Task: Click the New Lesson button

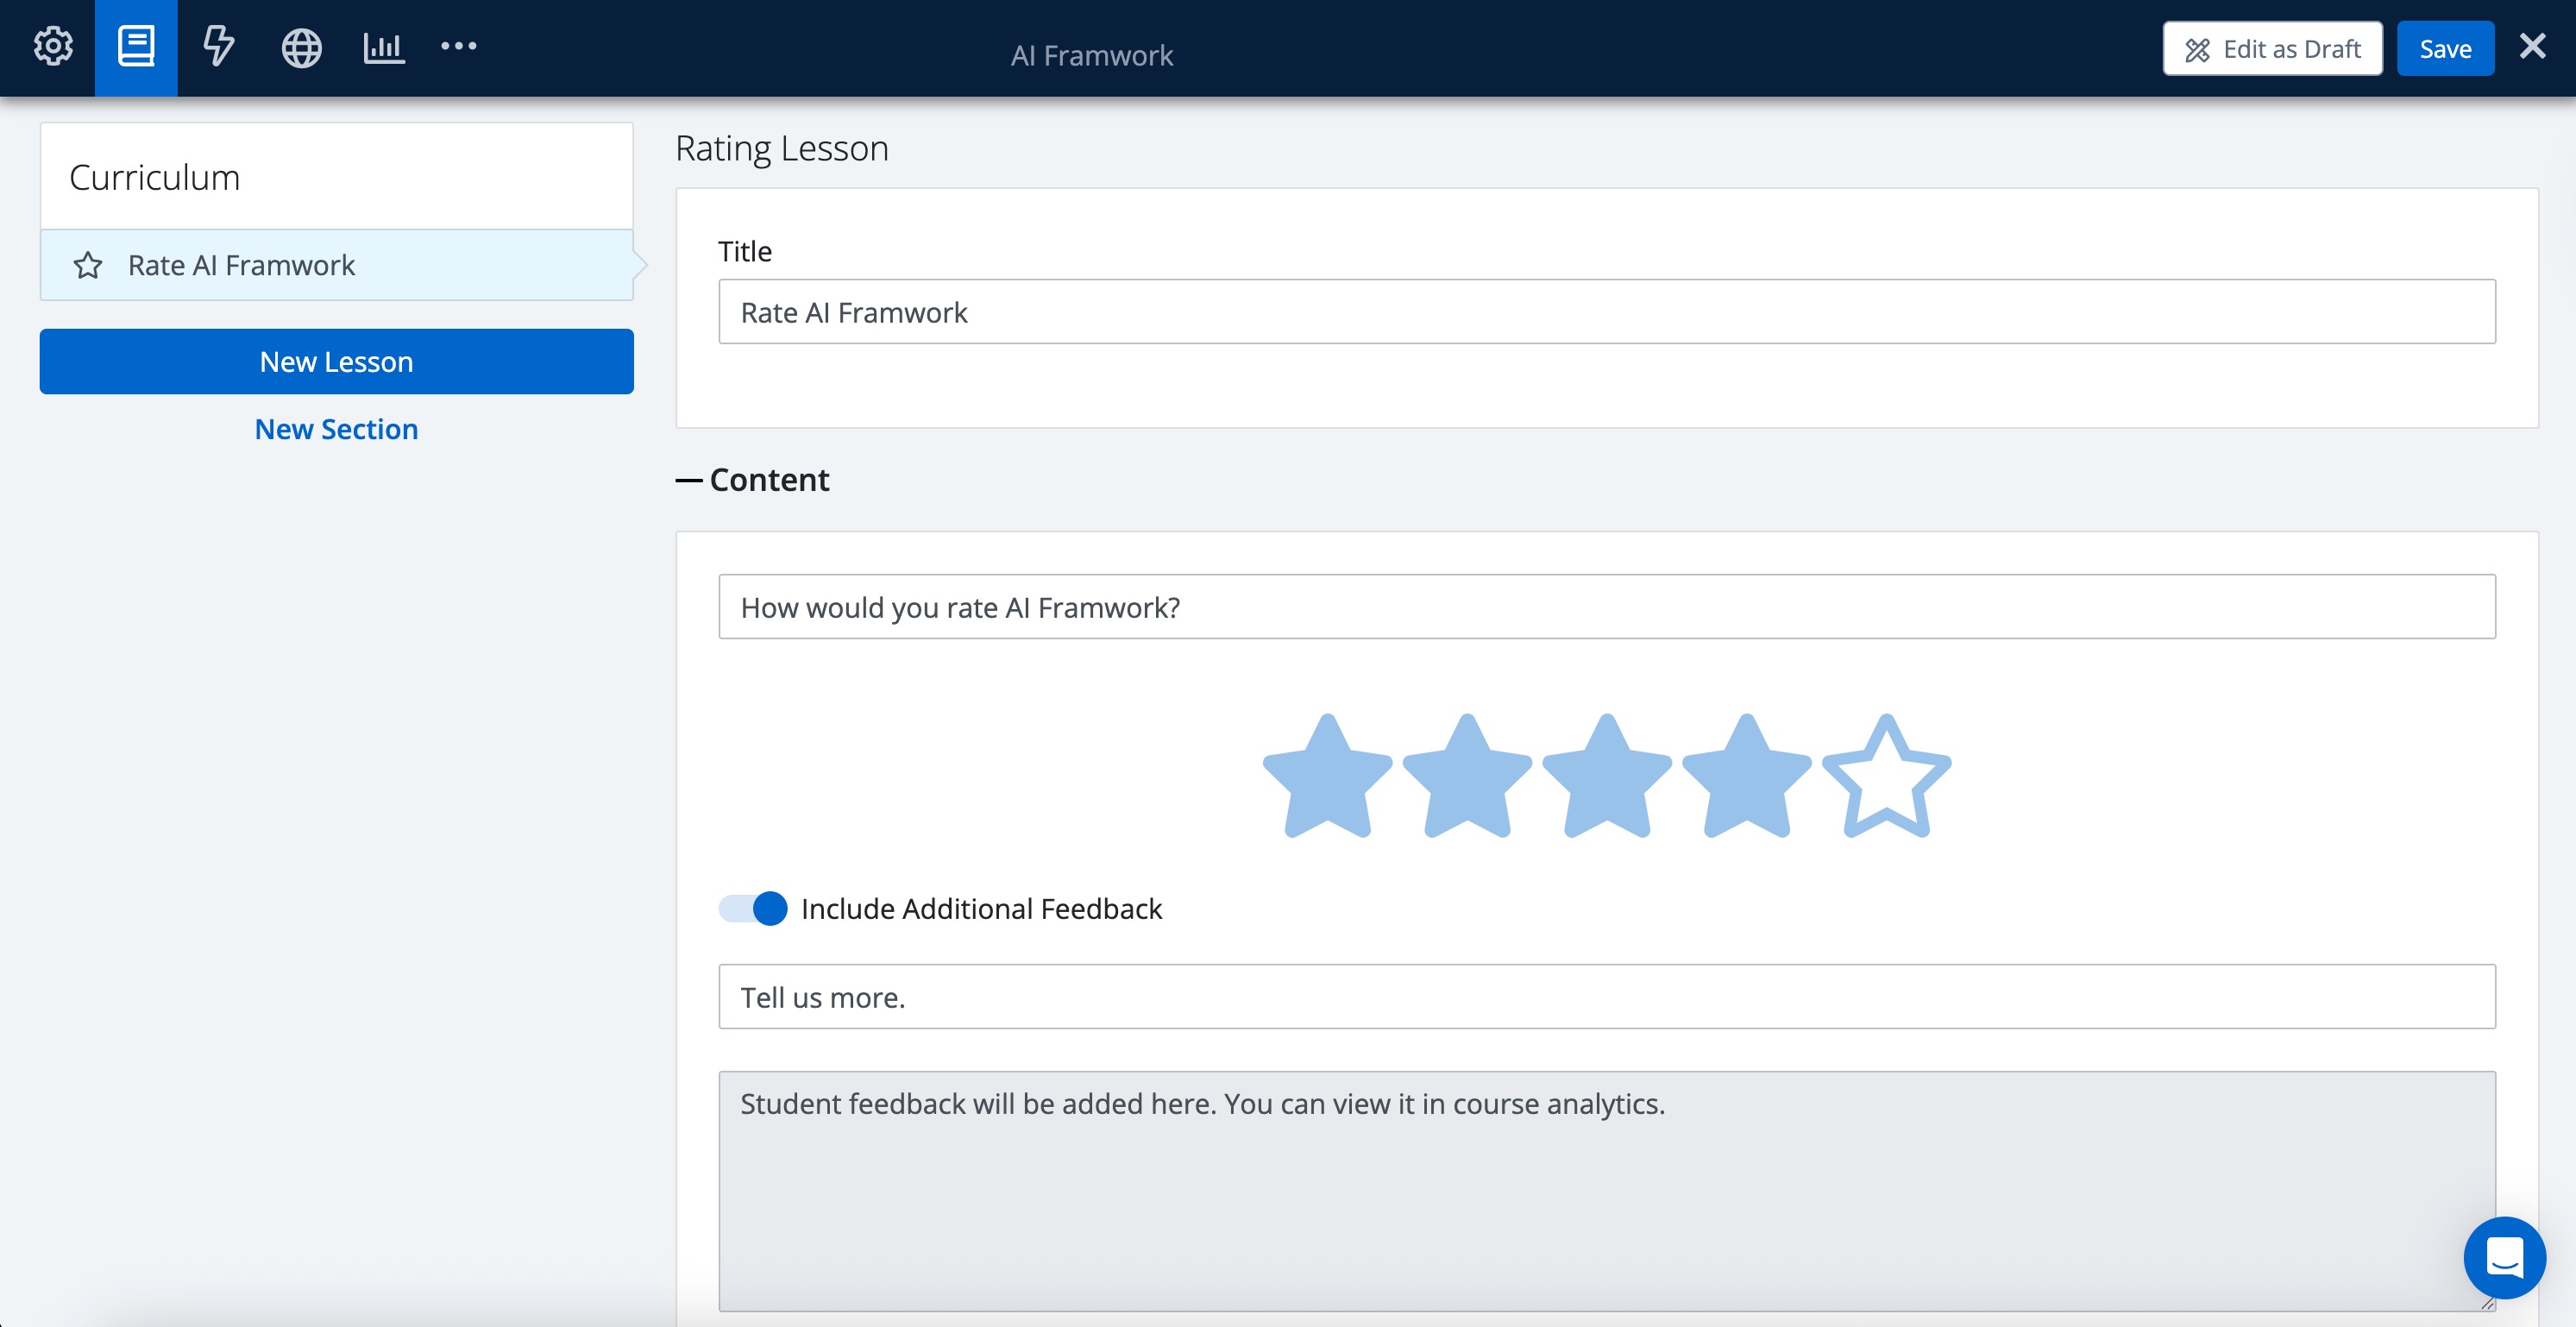Action: (x=336, y=361)
